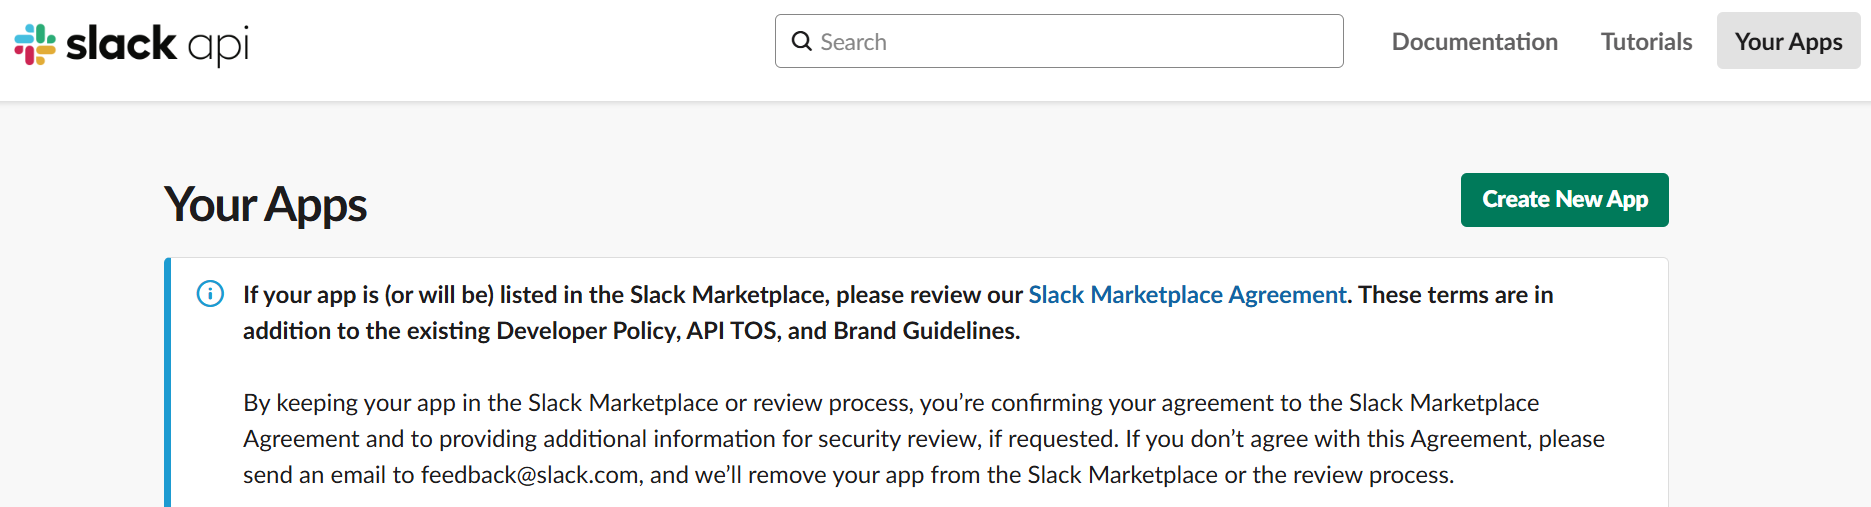Viewport: 1871px width, 507px height.
Task: Click the text 'Developer Policy, API TOS'
Action: tap(638, 331)
